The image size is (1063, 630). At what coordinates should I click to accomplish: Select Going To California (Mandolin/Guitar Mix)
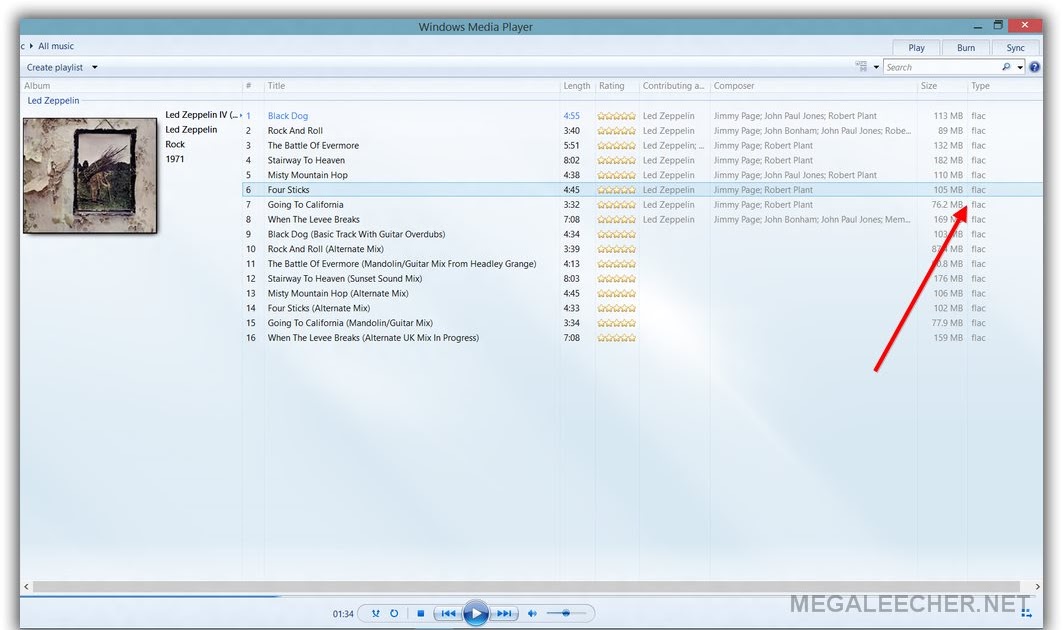tap(350, 323)
